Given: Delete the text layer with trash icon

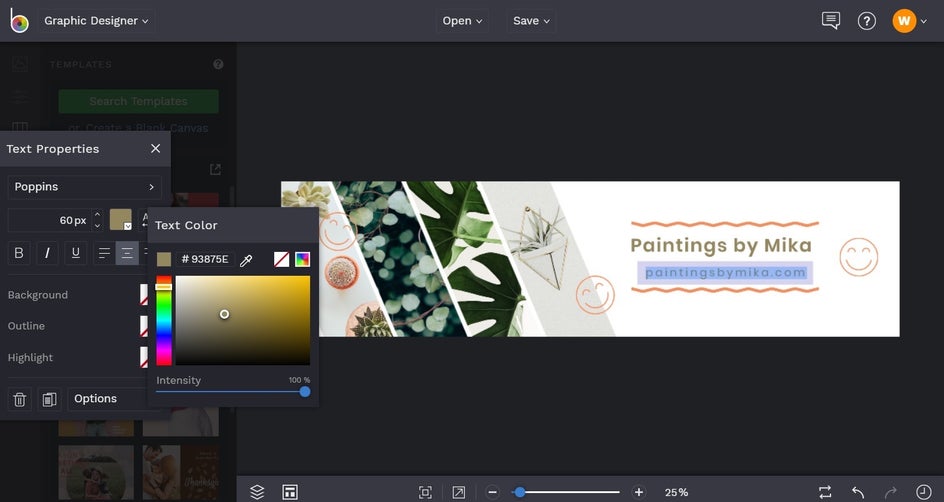Looking at the screenshot, I should tap(19, 399).
